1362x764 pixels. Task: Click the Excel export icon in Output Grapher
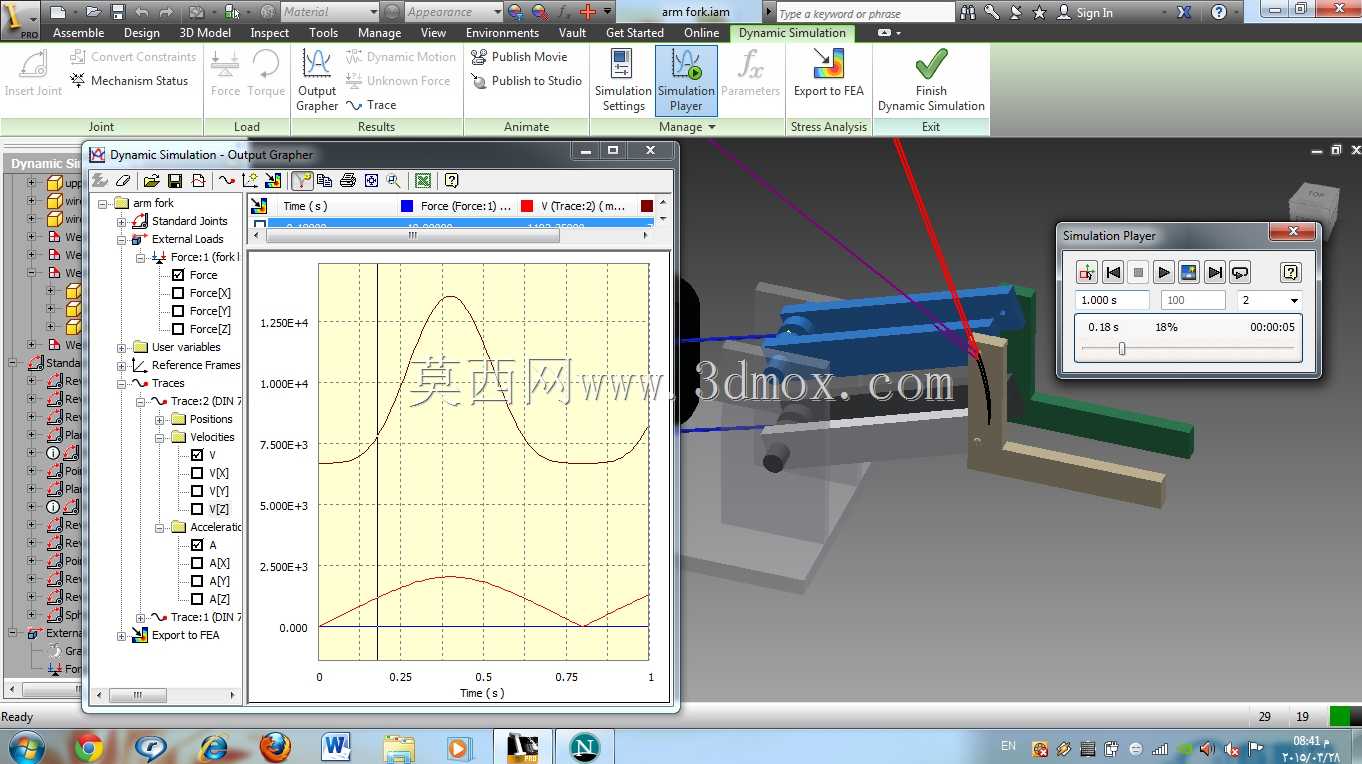(423, 181)
